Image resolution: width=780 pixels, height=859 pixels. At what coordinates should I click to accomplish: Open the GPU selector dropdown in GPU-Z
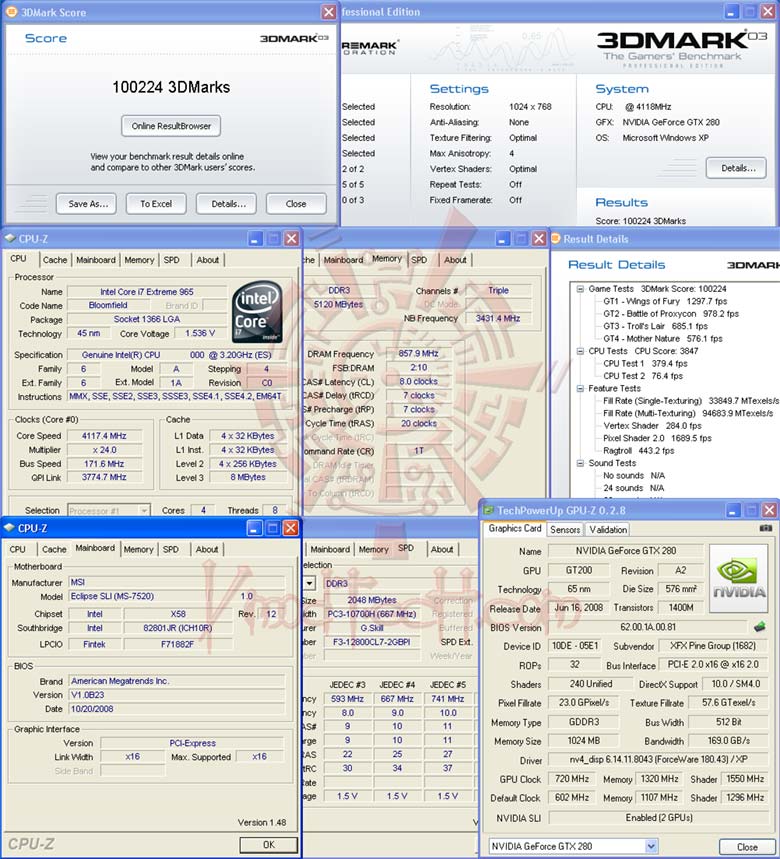[x=651, y=846]
